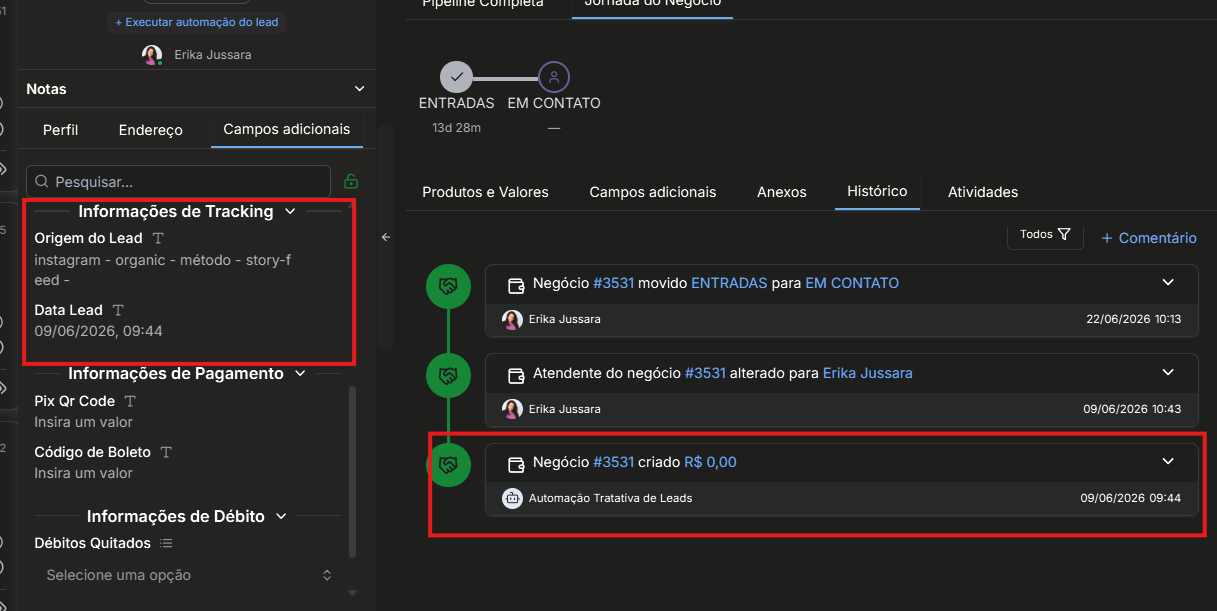Click the green lock icon beside search
The height and width of the screenshot is (611, 1217).
pyautogui.click(x=350, y=182)
